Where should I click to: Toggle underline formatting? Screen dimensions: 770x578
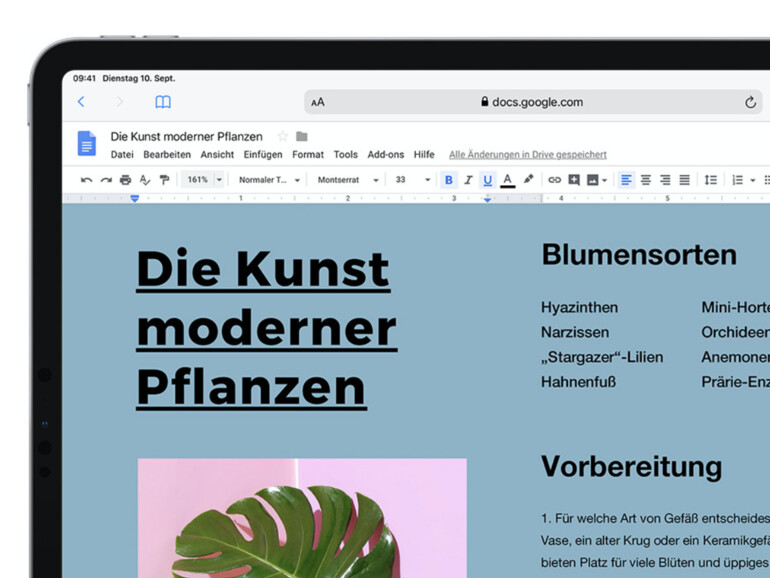point(487,180)
